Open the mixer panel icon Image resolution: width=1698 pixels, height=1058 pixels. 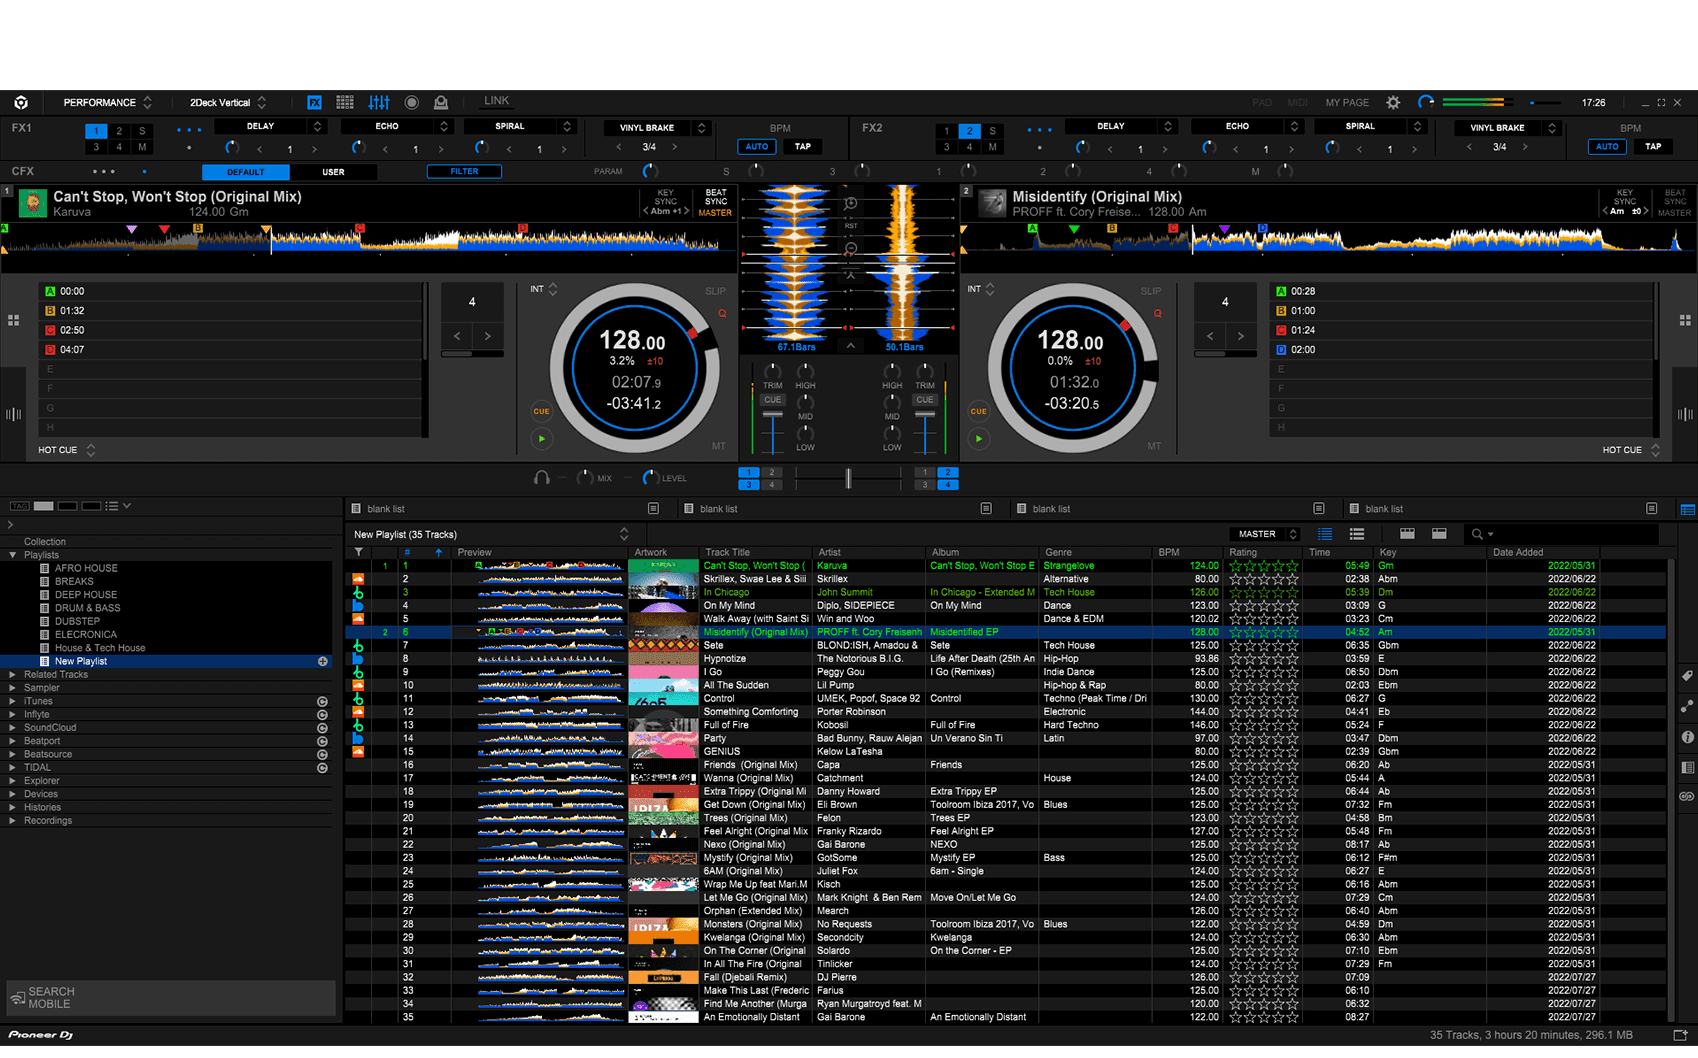pyautogui.click(x=378, y=102)
